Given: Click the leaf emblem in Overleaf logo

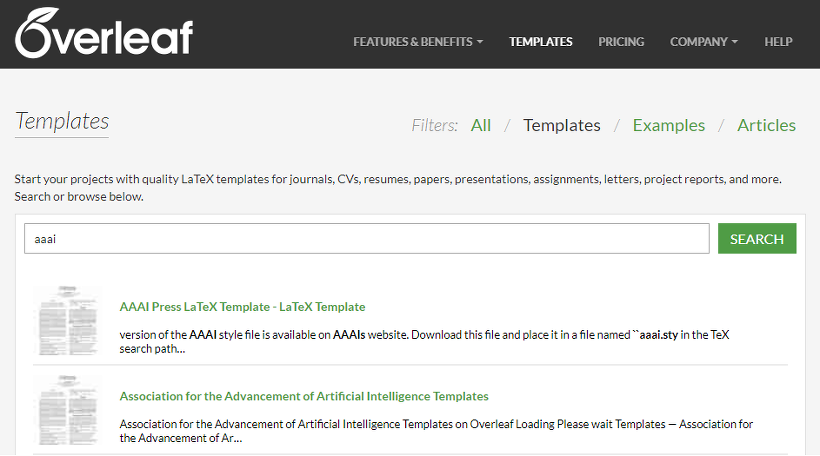Looking at the screenshot, I should pyautogui.click(x=37, y=33).
